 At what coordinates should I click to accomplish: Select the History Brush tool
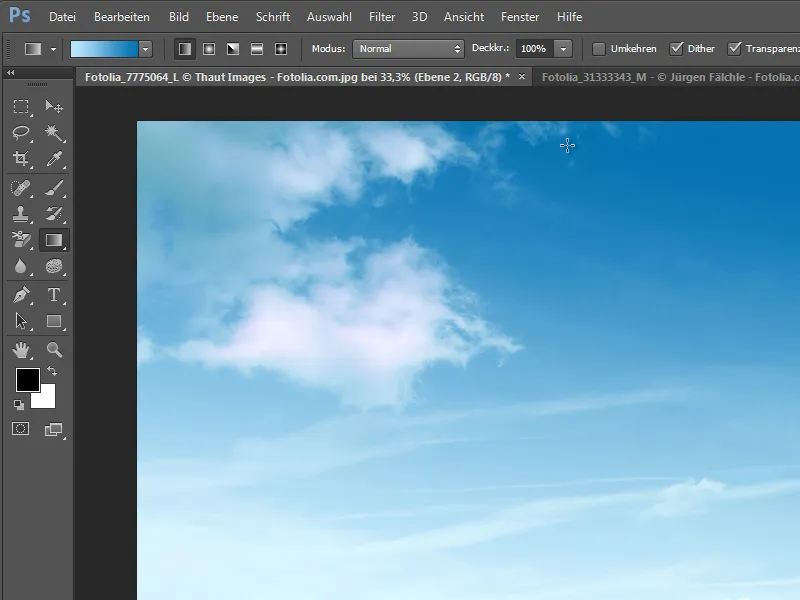54,214
